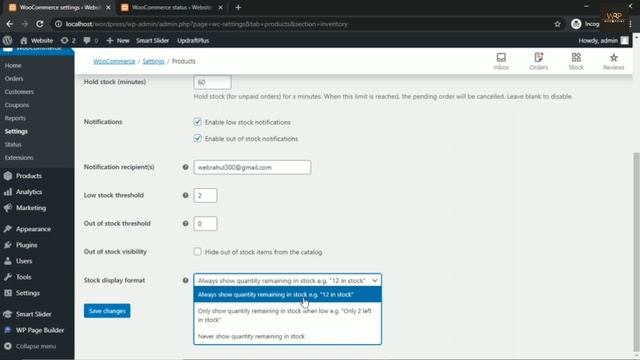Check Hide out of stock items from catalog
The image size is (640, 360).
tap(198, 252)
